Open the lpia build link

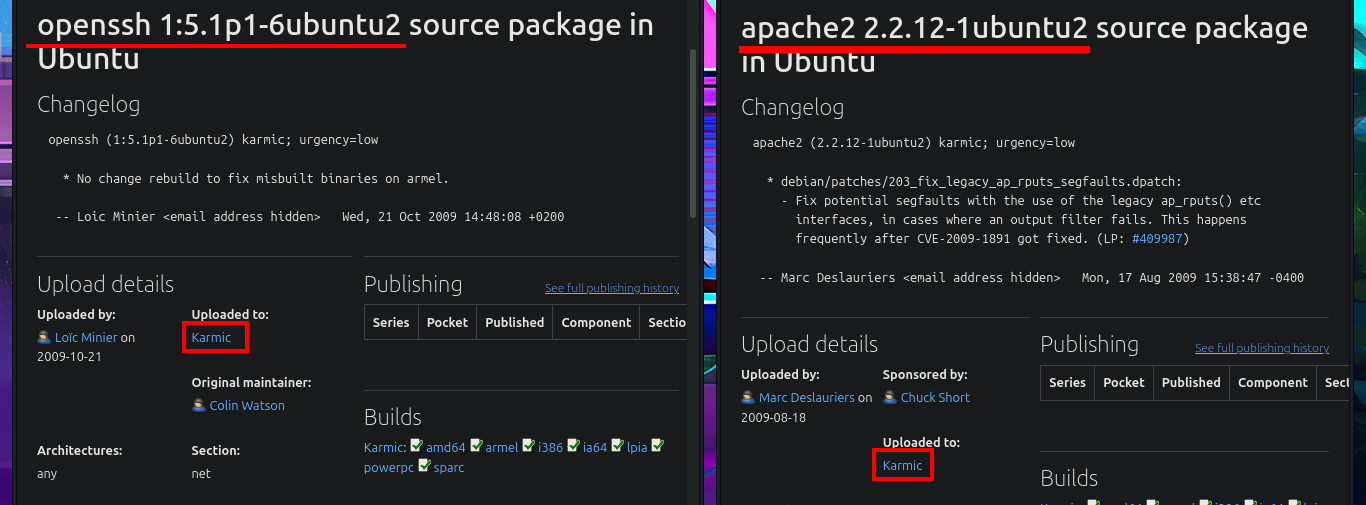point(637,448)
